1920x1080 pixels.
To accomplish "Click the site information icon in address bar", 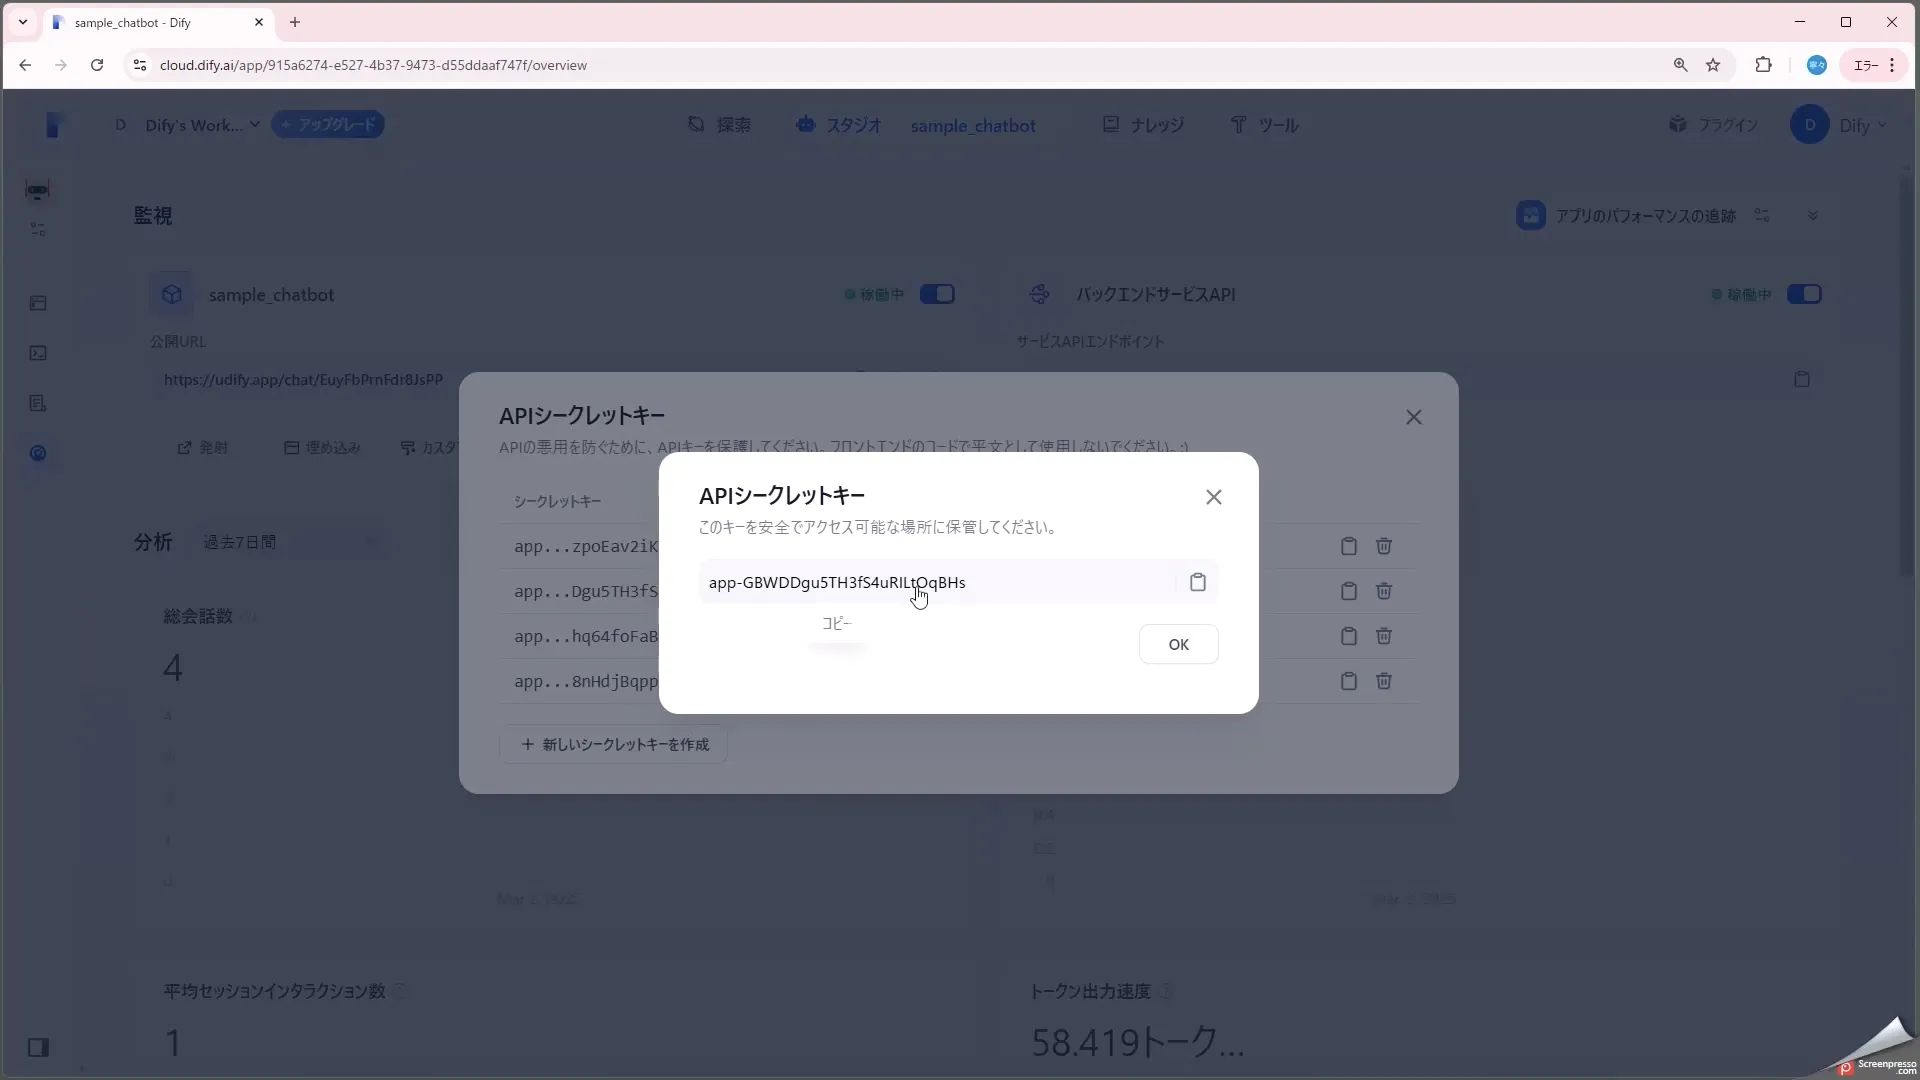I will point(140,65).
